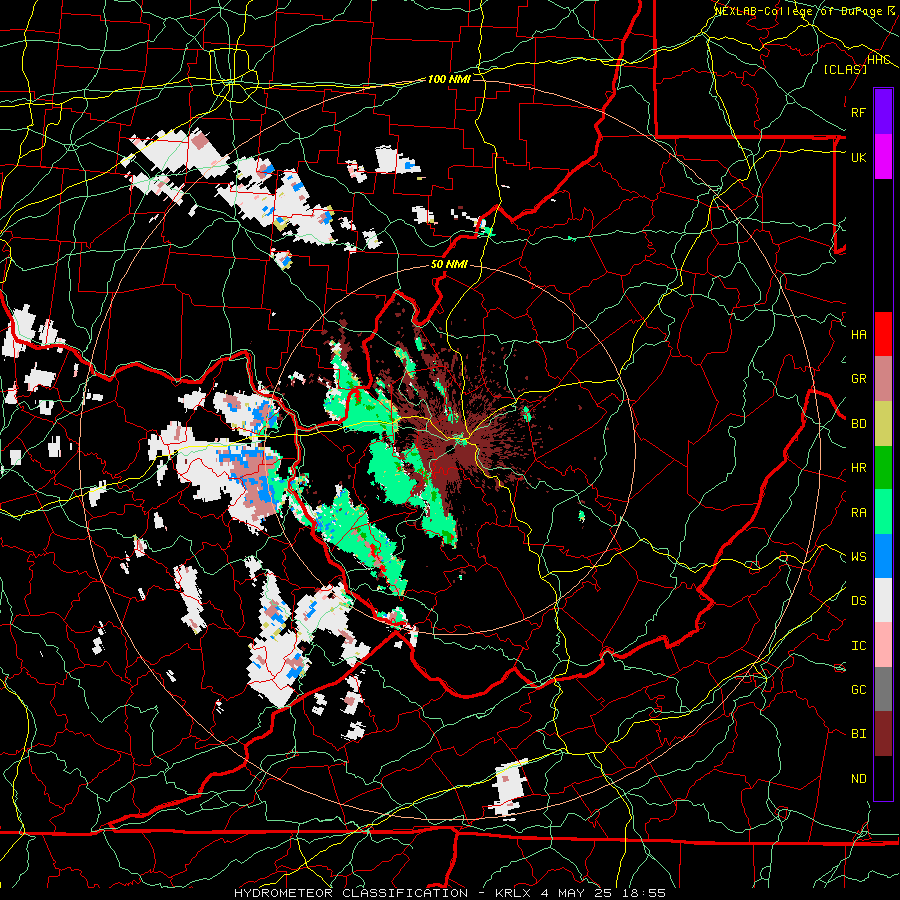Screen dimensions: 900x900
Task: Click the ND legend label
Action: [858, 778]
